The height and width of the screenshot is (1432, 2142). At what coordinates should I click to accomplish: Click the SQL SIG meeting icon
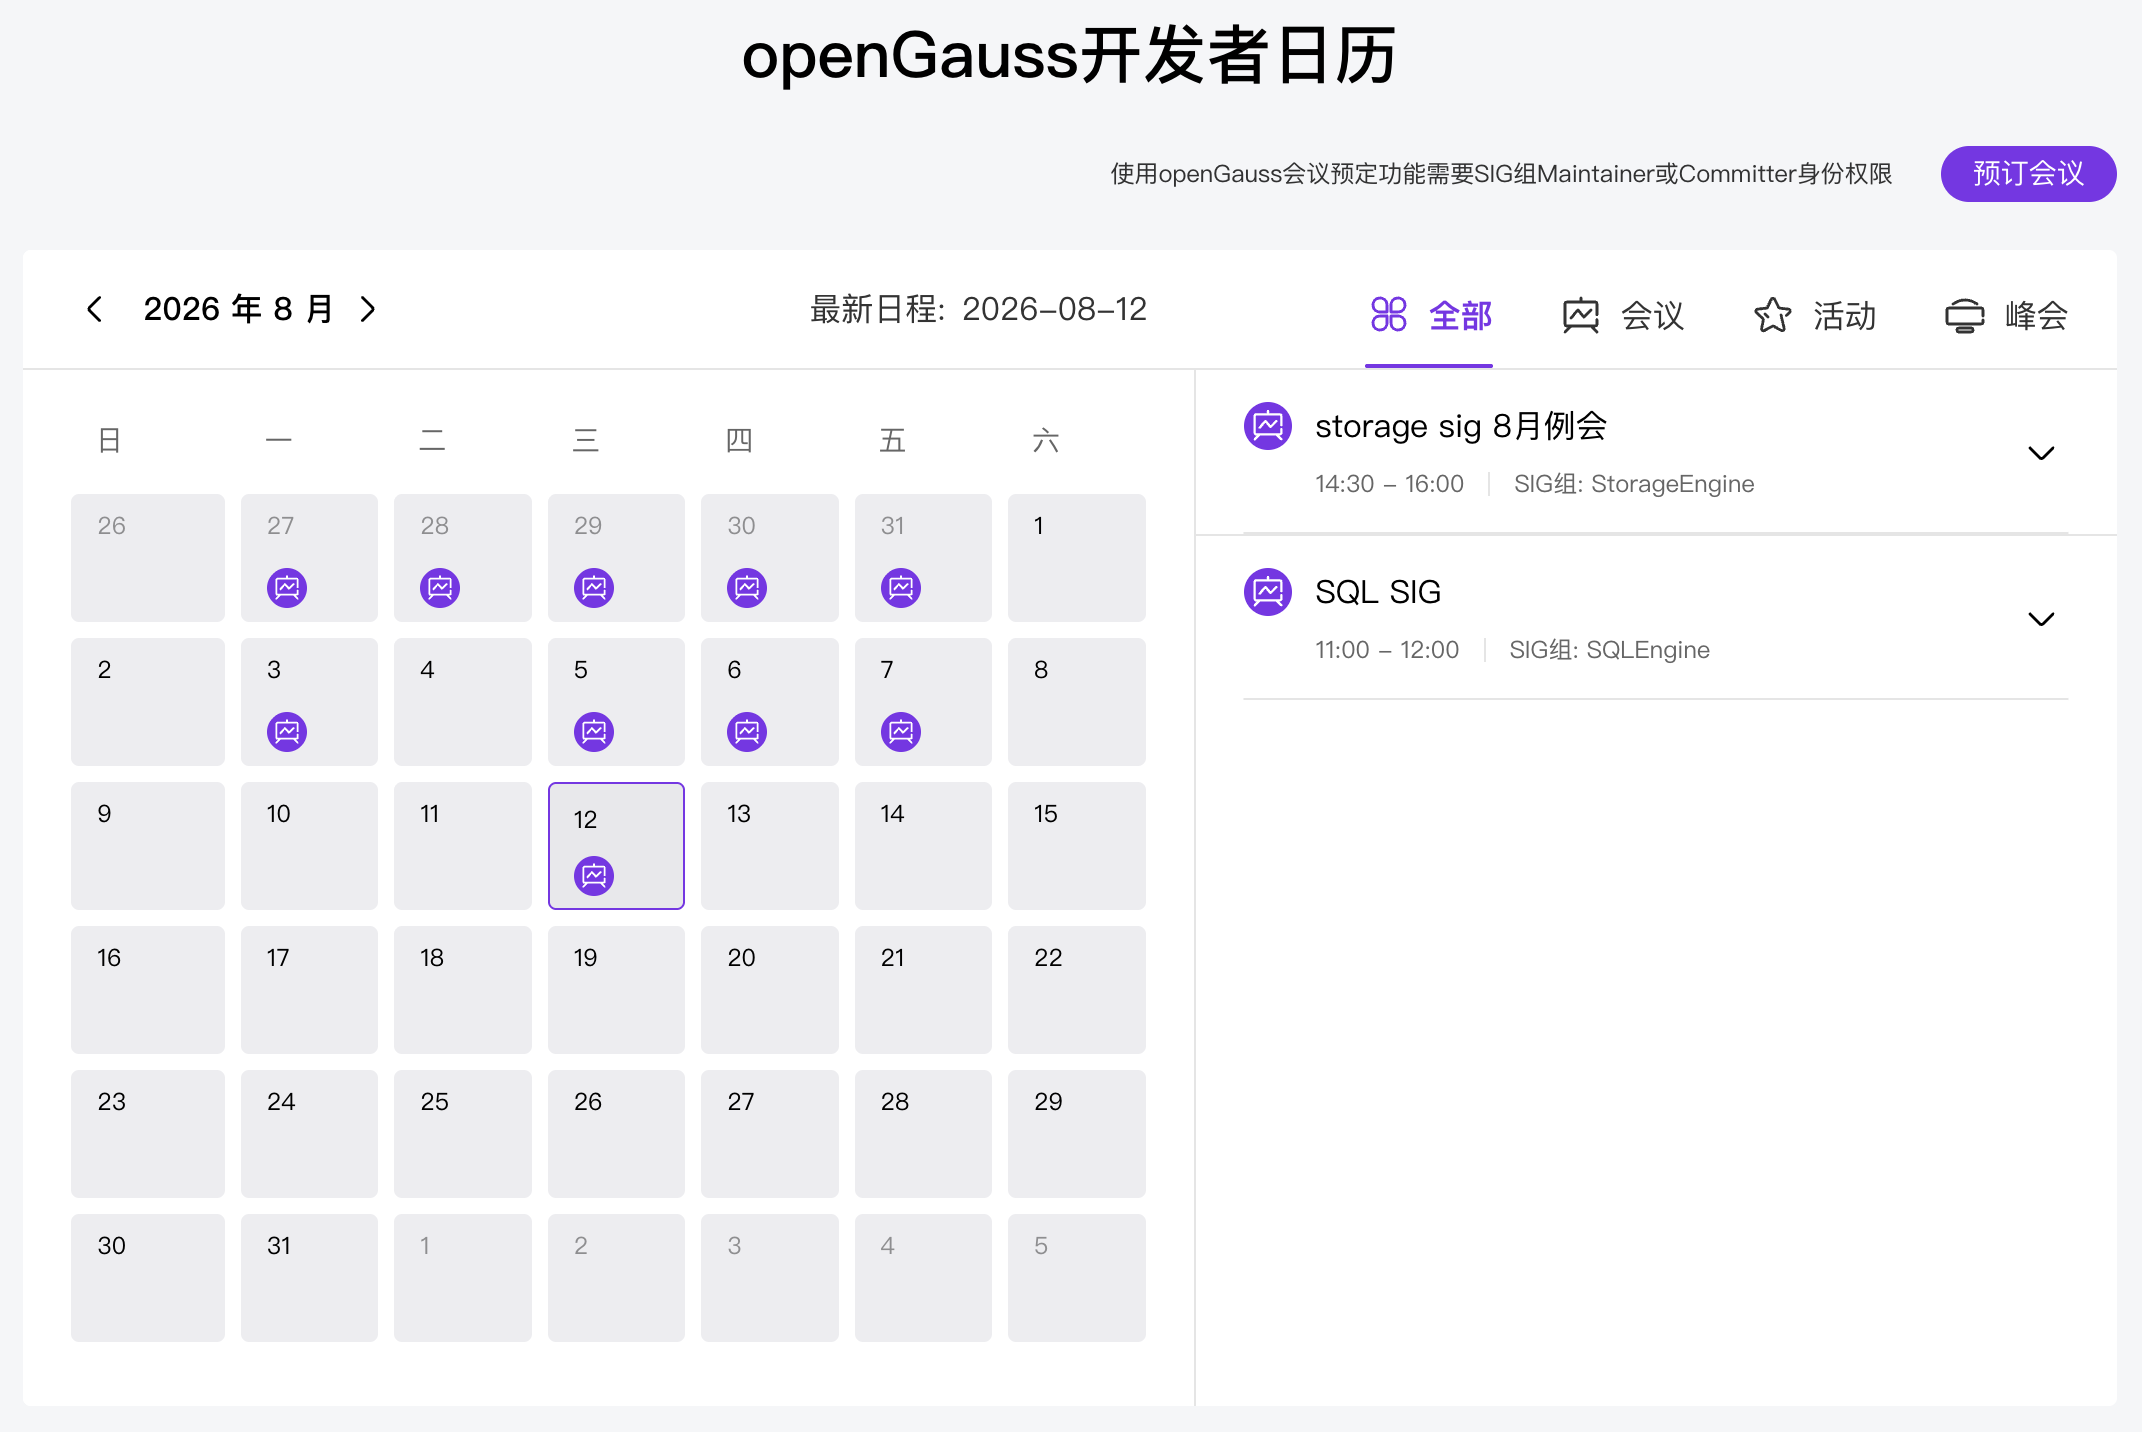point(1268,592)
